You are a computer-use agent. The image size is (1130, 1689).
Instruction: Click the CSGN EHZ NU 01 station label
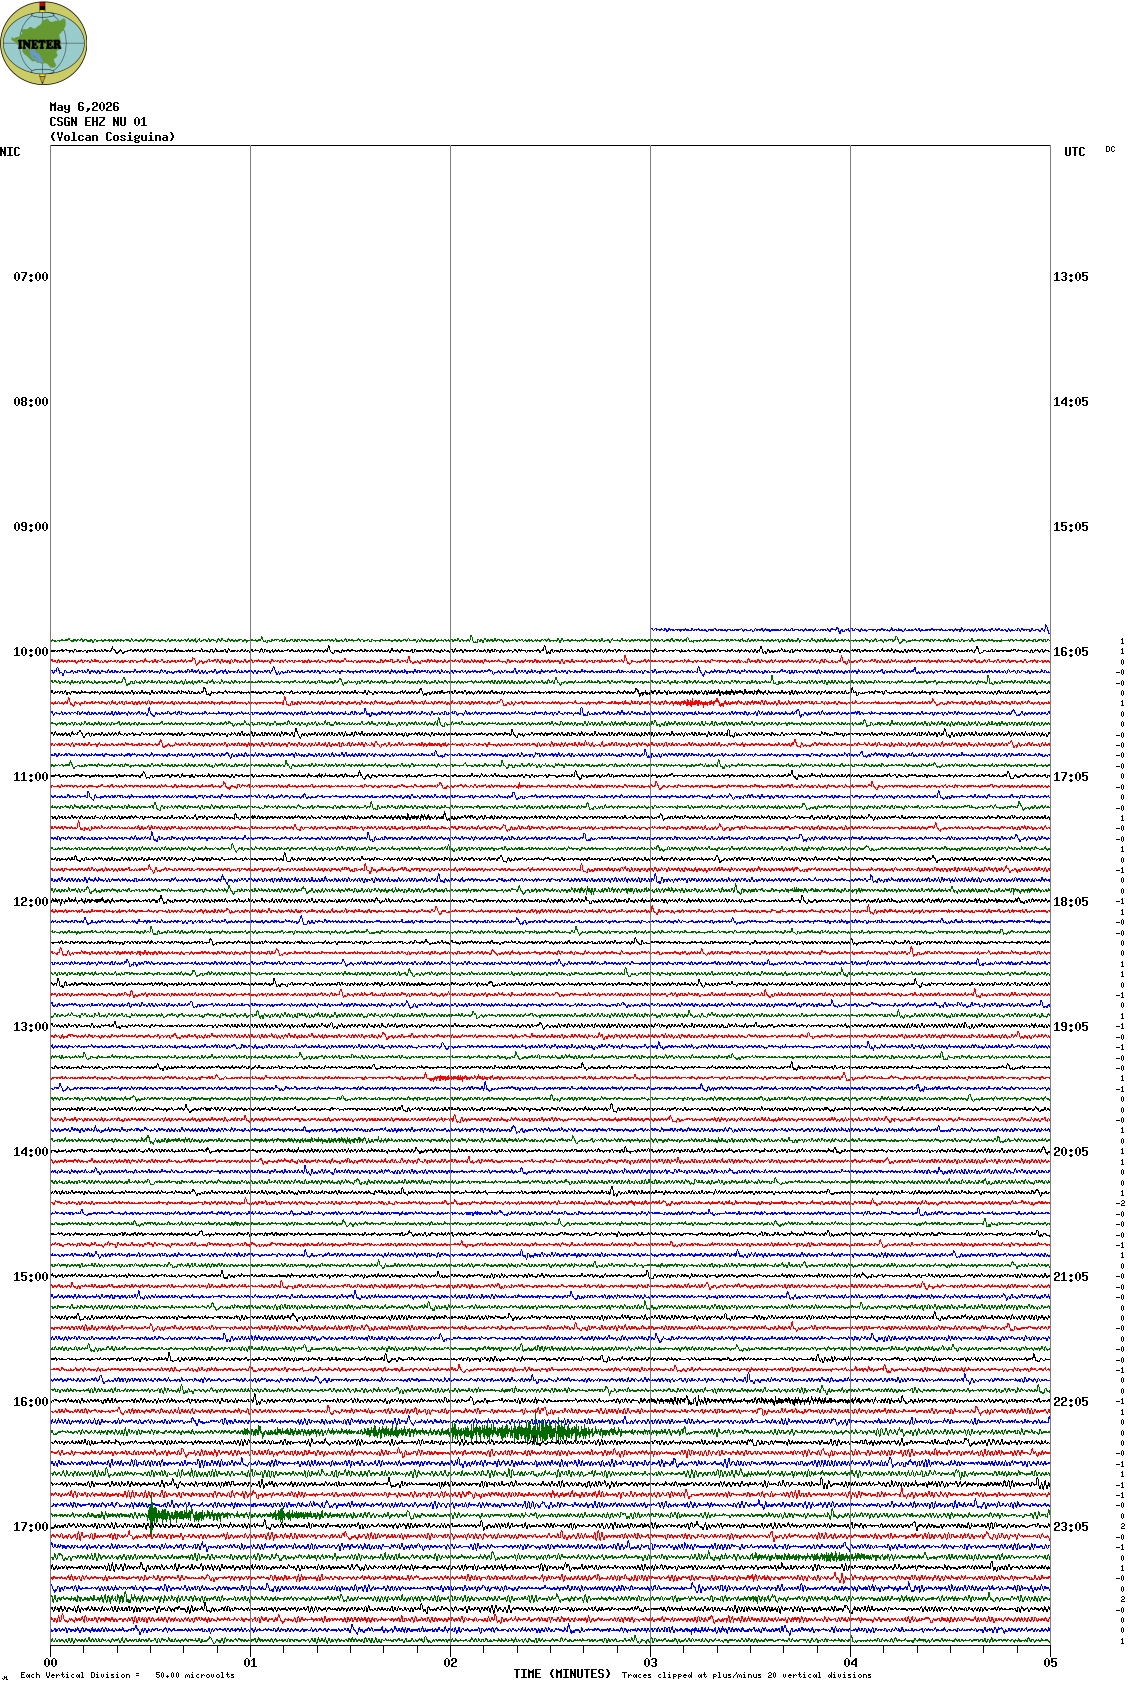pyautogui.click(x=98, y=122)
